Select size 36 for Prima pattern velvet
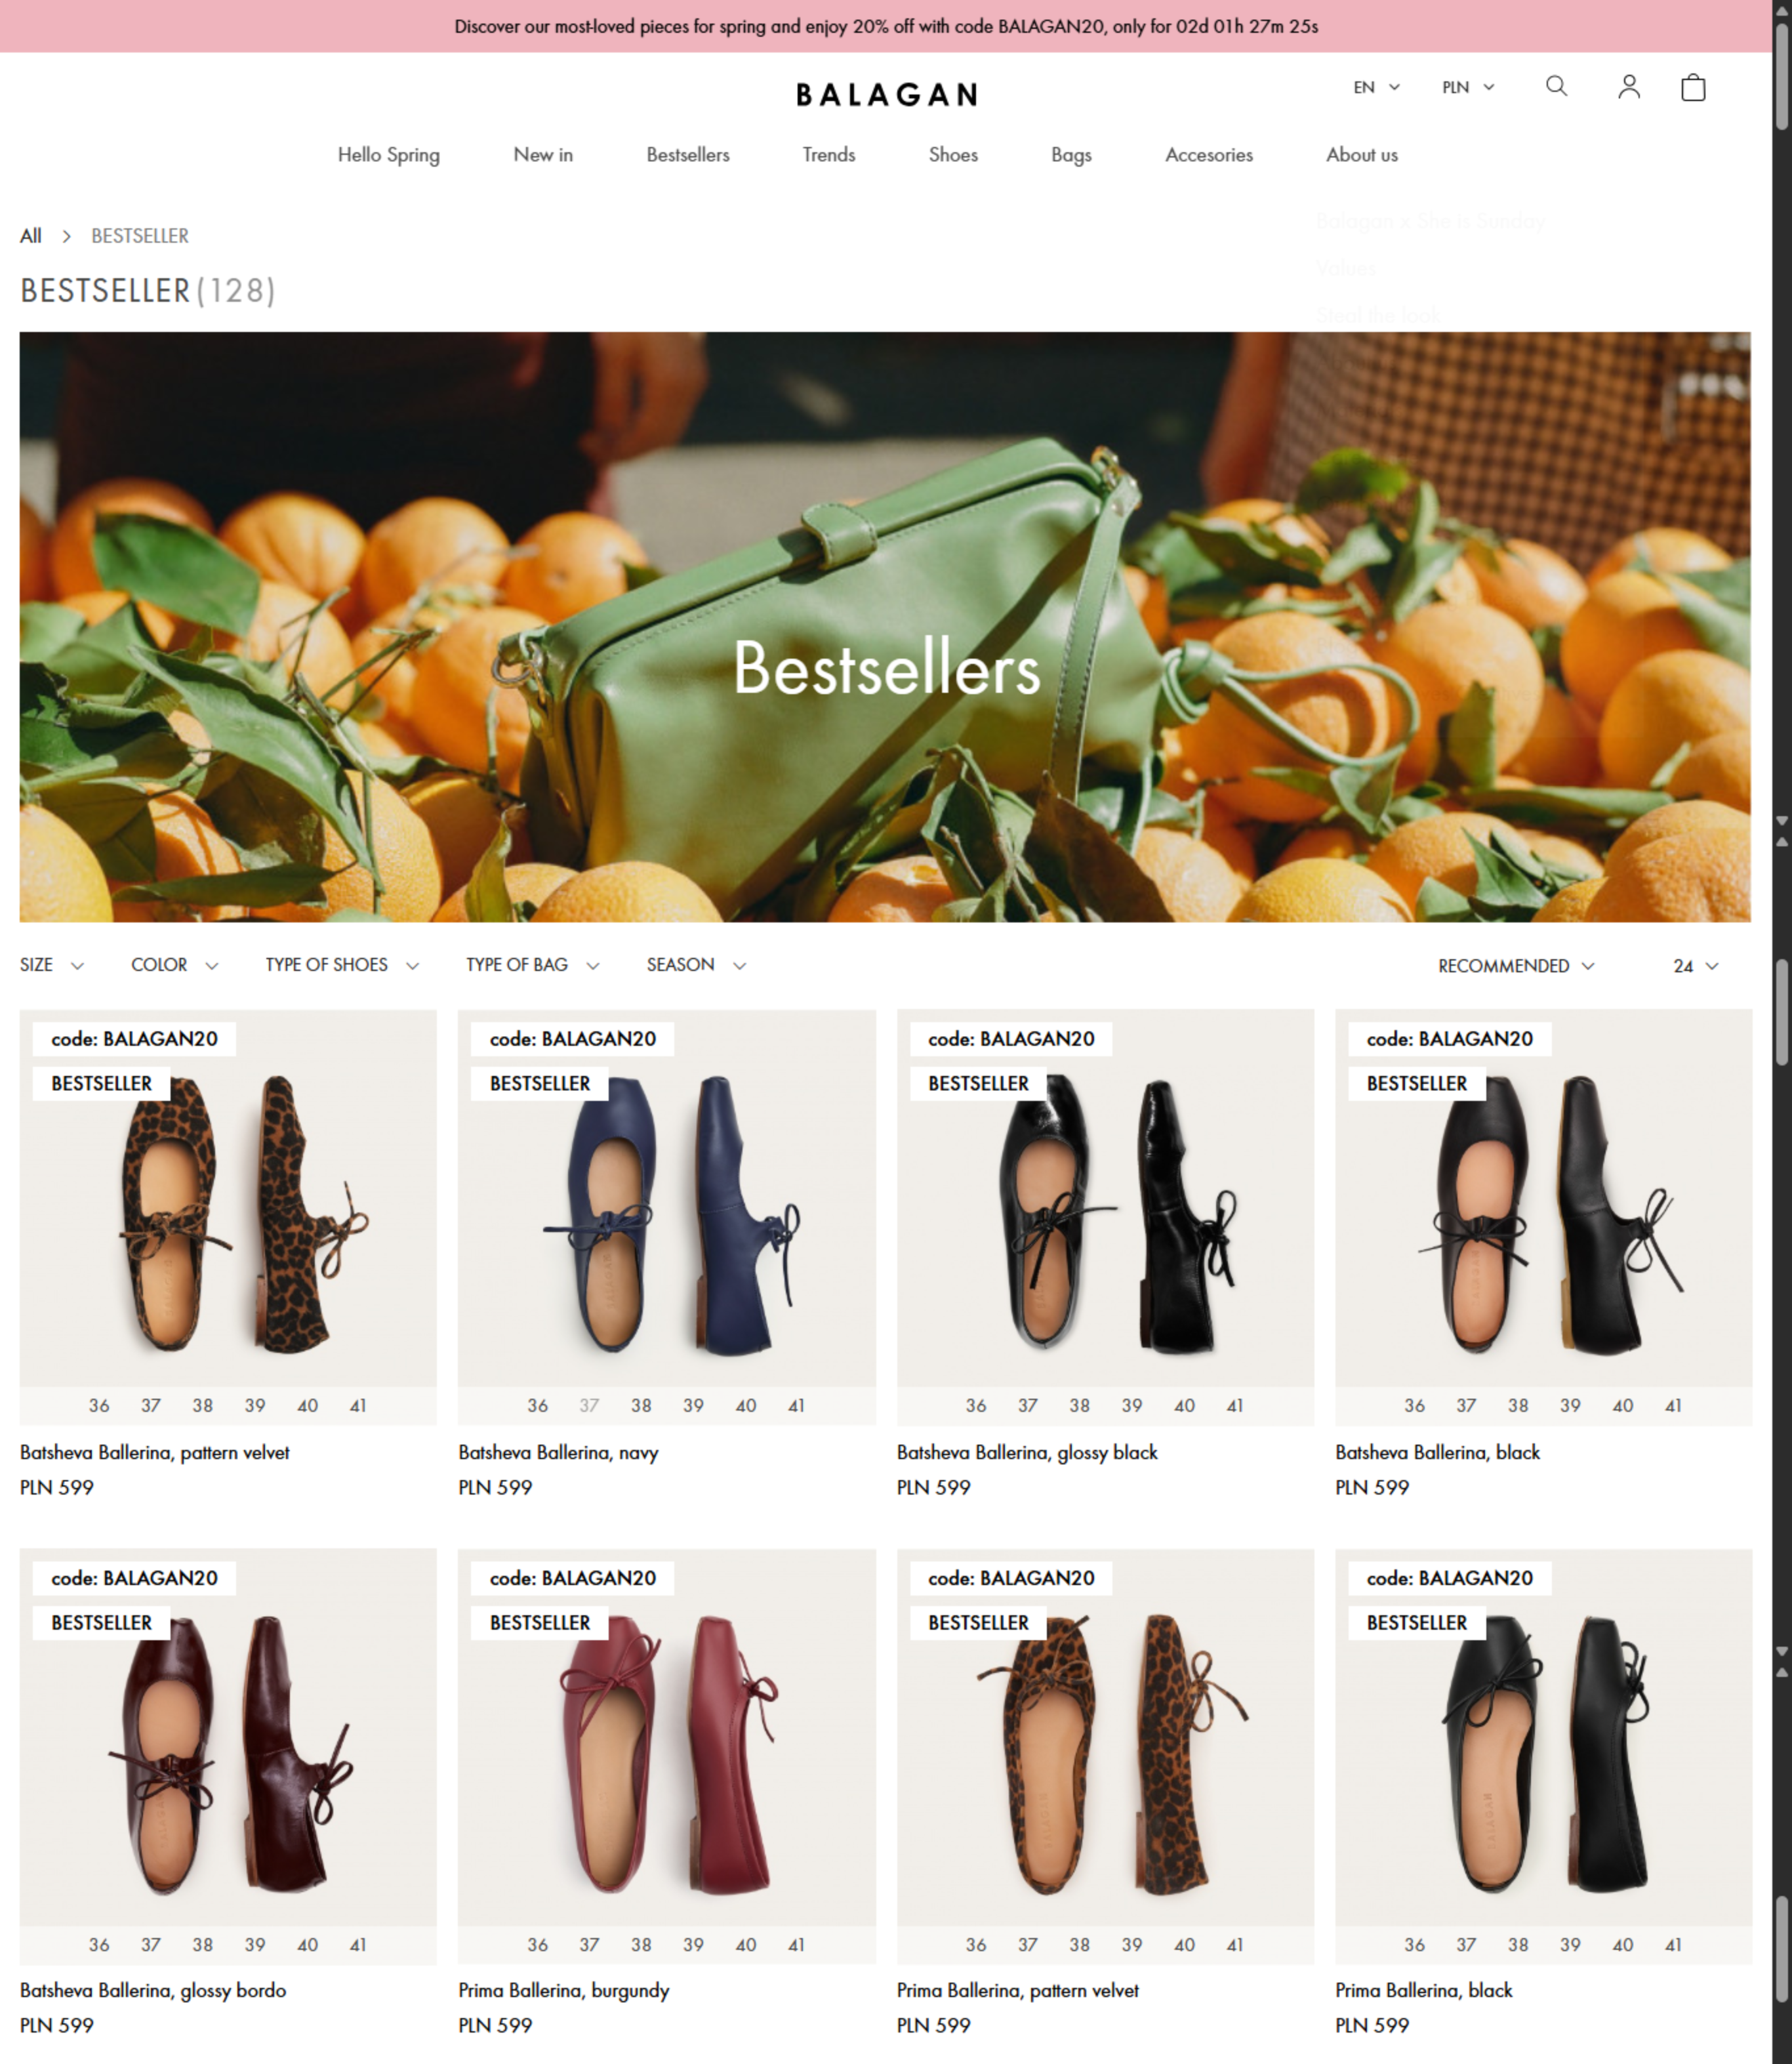Screen dimensions: 1792x2064 pos(976,1945)
